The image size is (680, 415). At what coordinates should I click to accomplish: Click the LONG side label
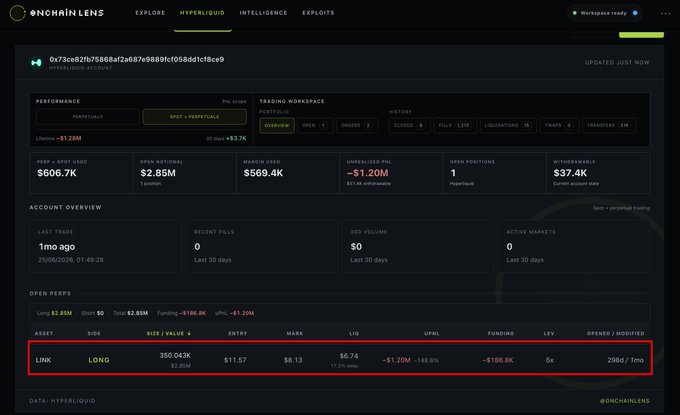pos(99,360)
